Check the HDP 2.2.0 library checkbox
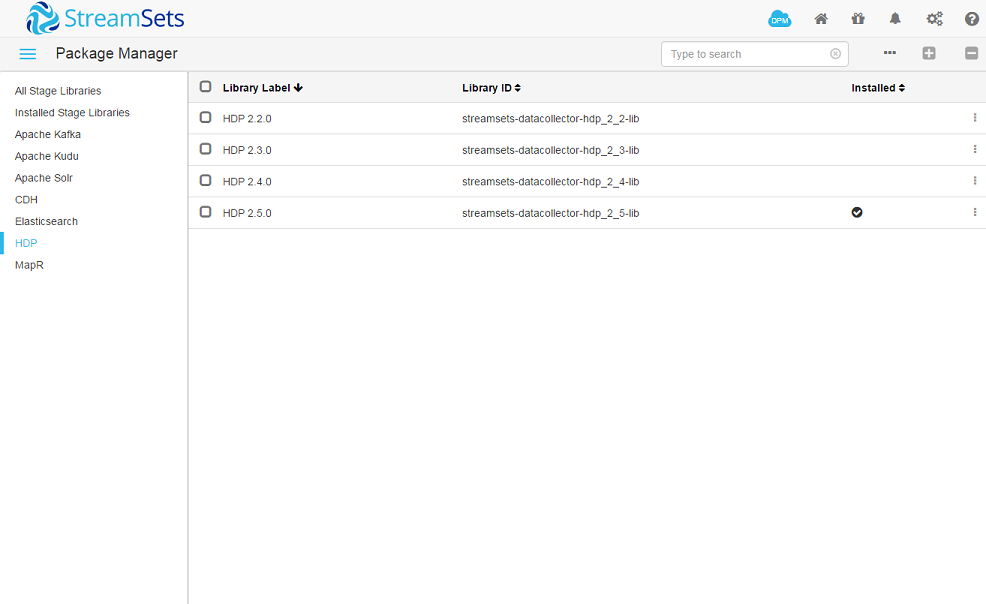Screen dimensions: 986x604 click(205, 117)
